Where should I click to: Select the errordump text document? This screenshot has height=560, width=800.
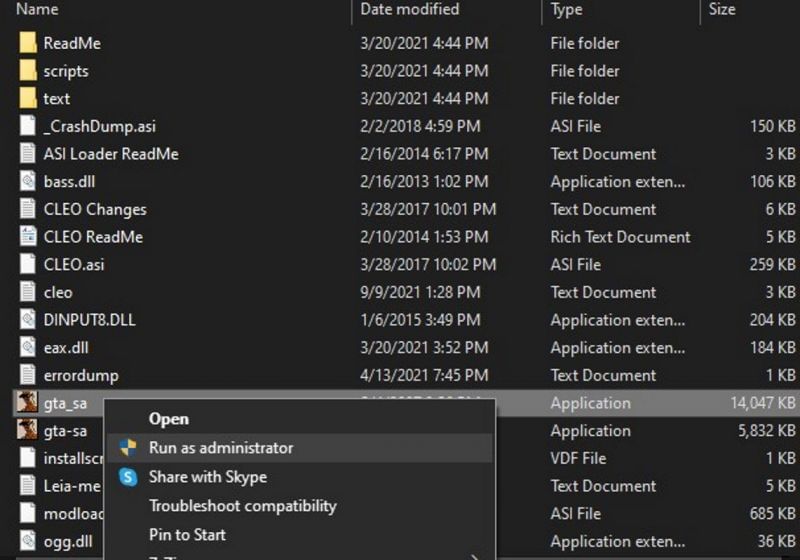[80, 375]
